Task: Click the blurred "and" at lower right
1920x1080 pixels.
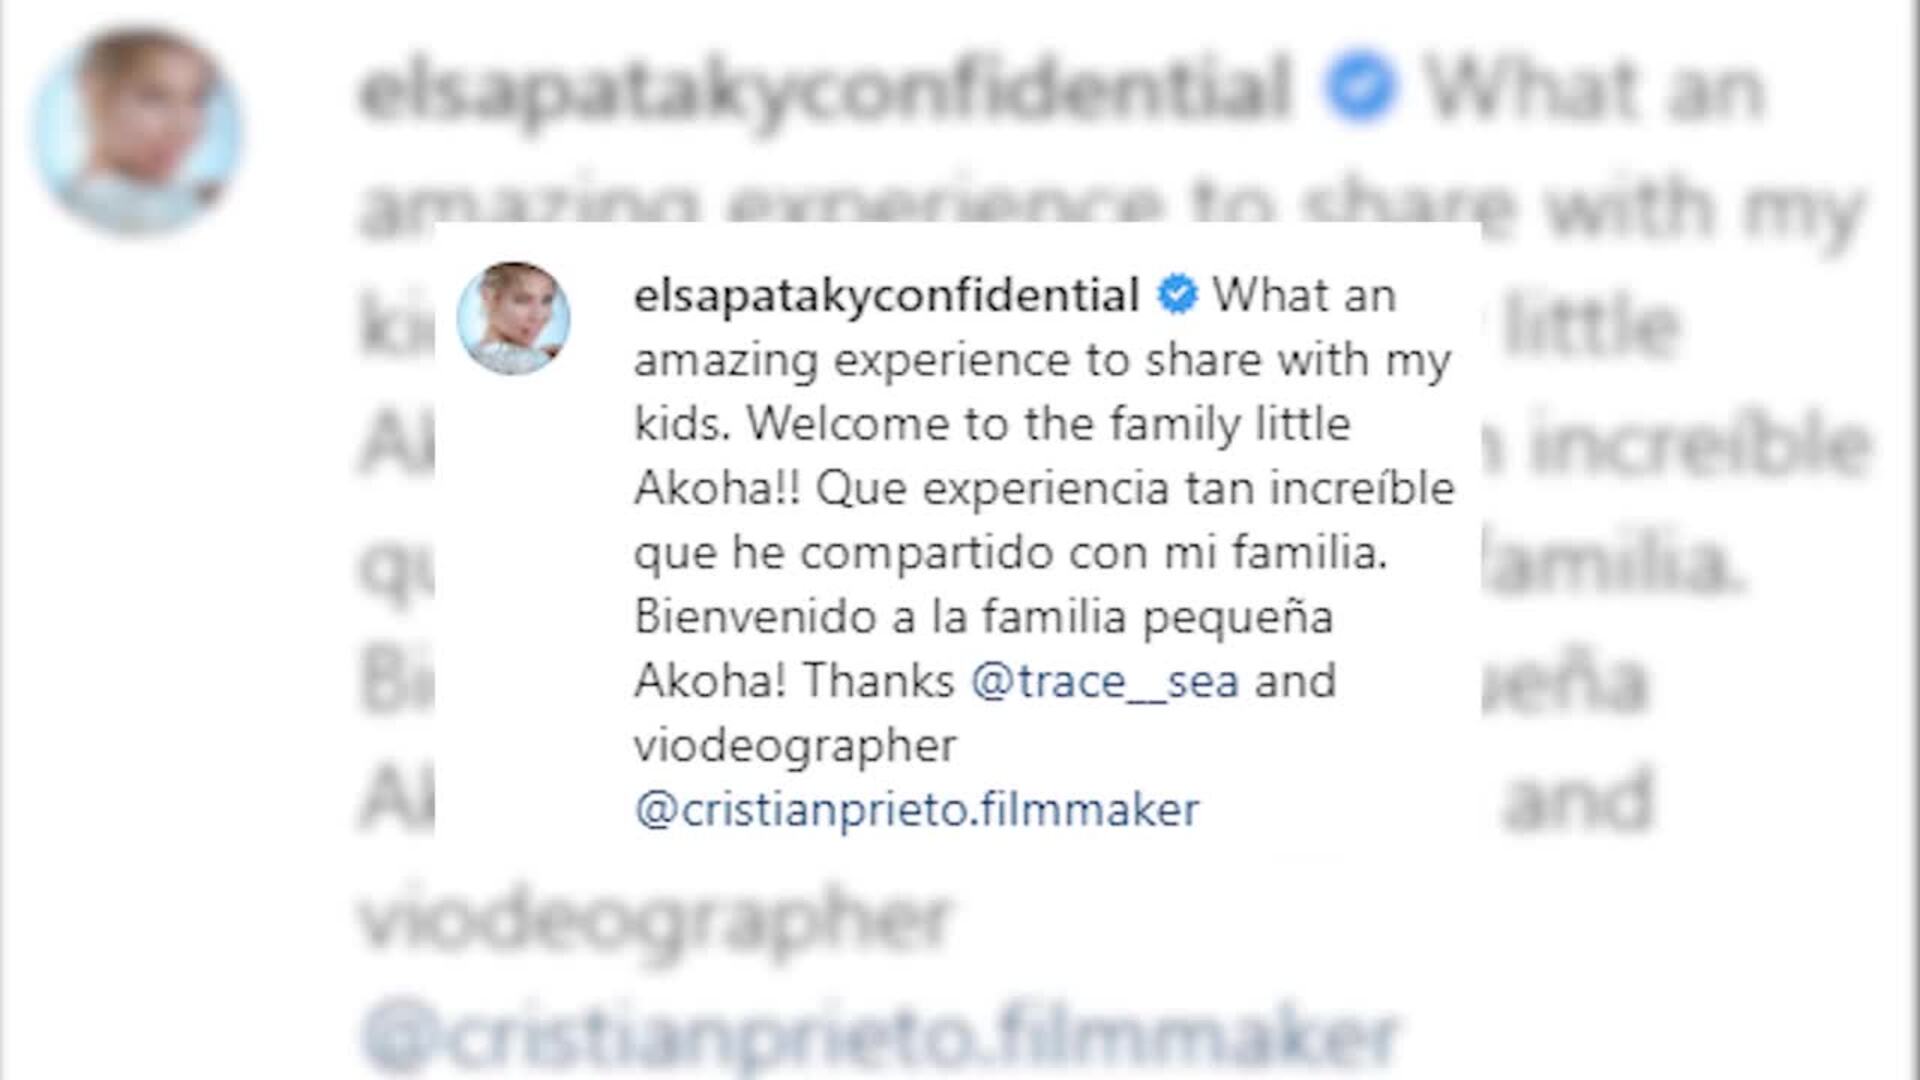Action: pyautogui.click(x=1578, y=800)
